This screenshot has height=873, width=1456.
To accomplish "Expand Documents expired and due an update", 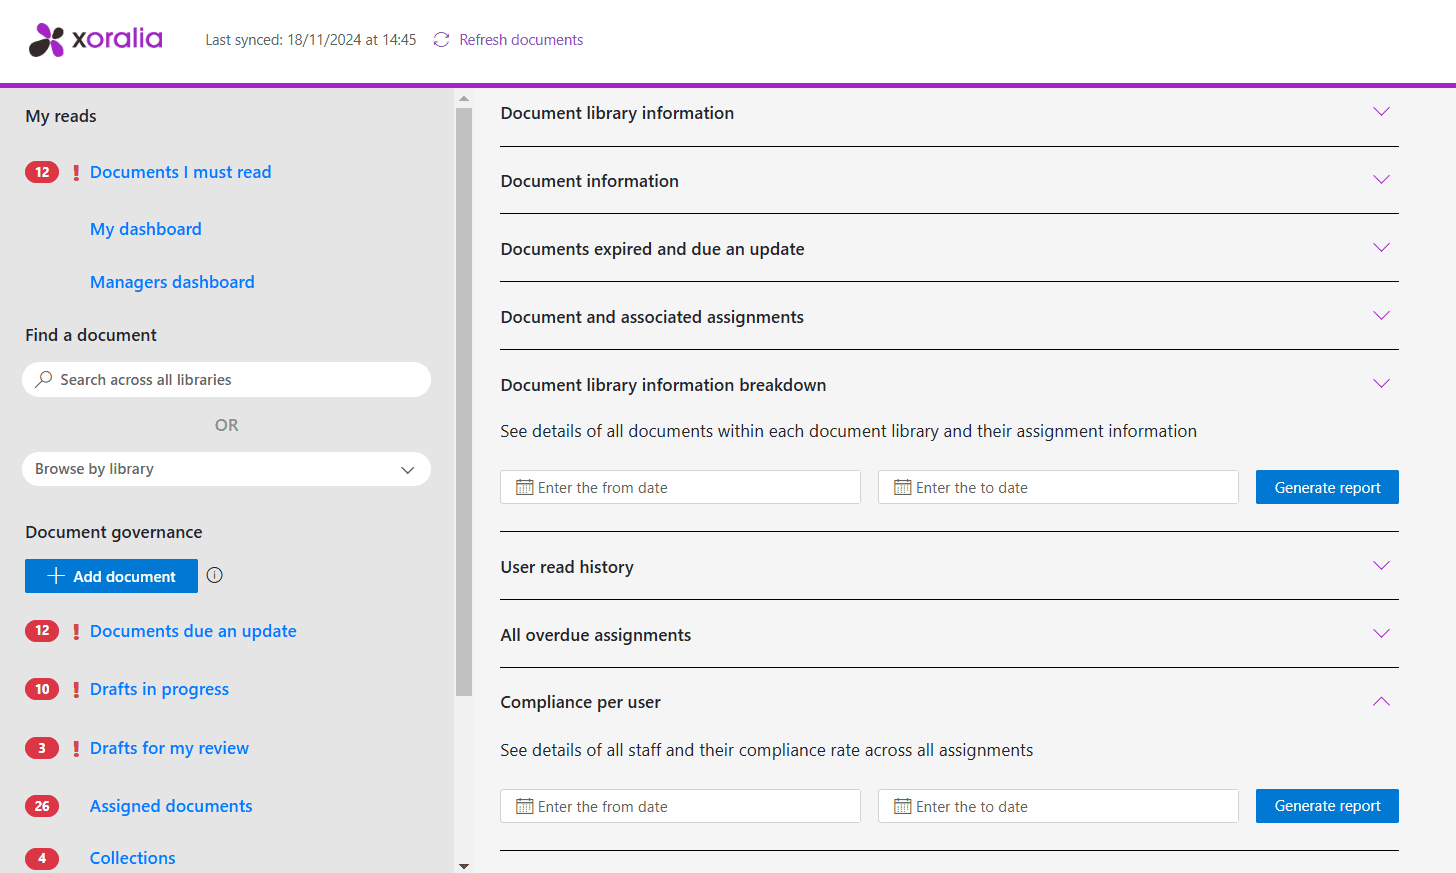I will (1381, 248).
